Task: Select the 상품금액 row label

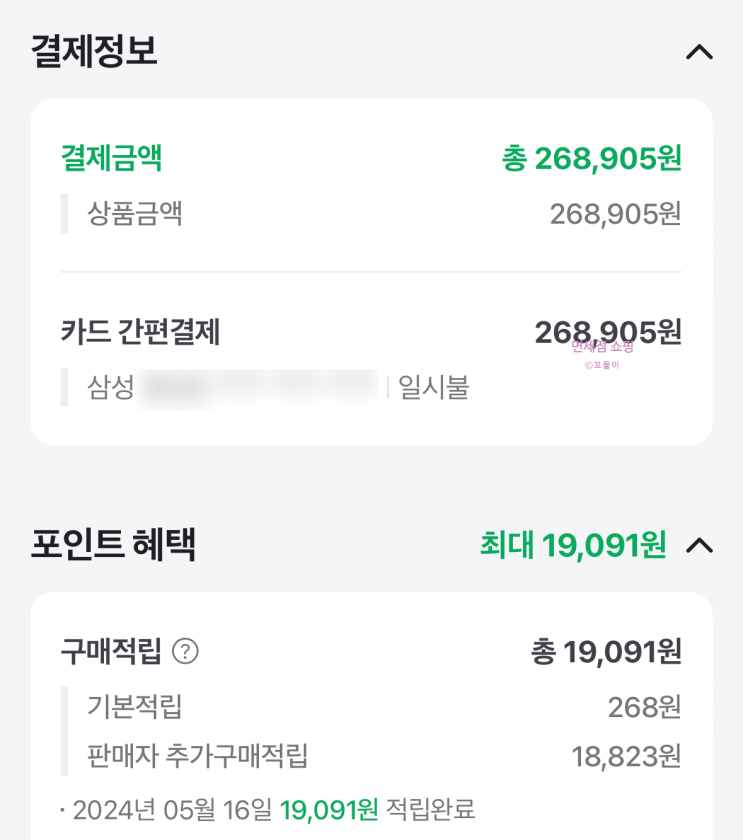Action: [135, 213]
